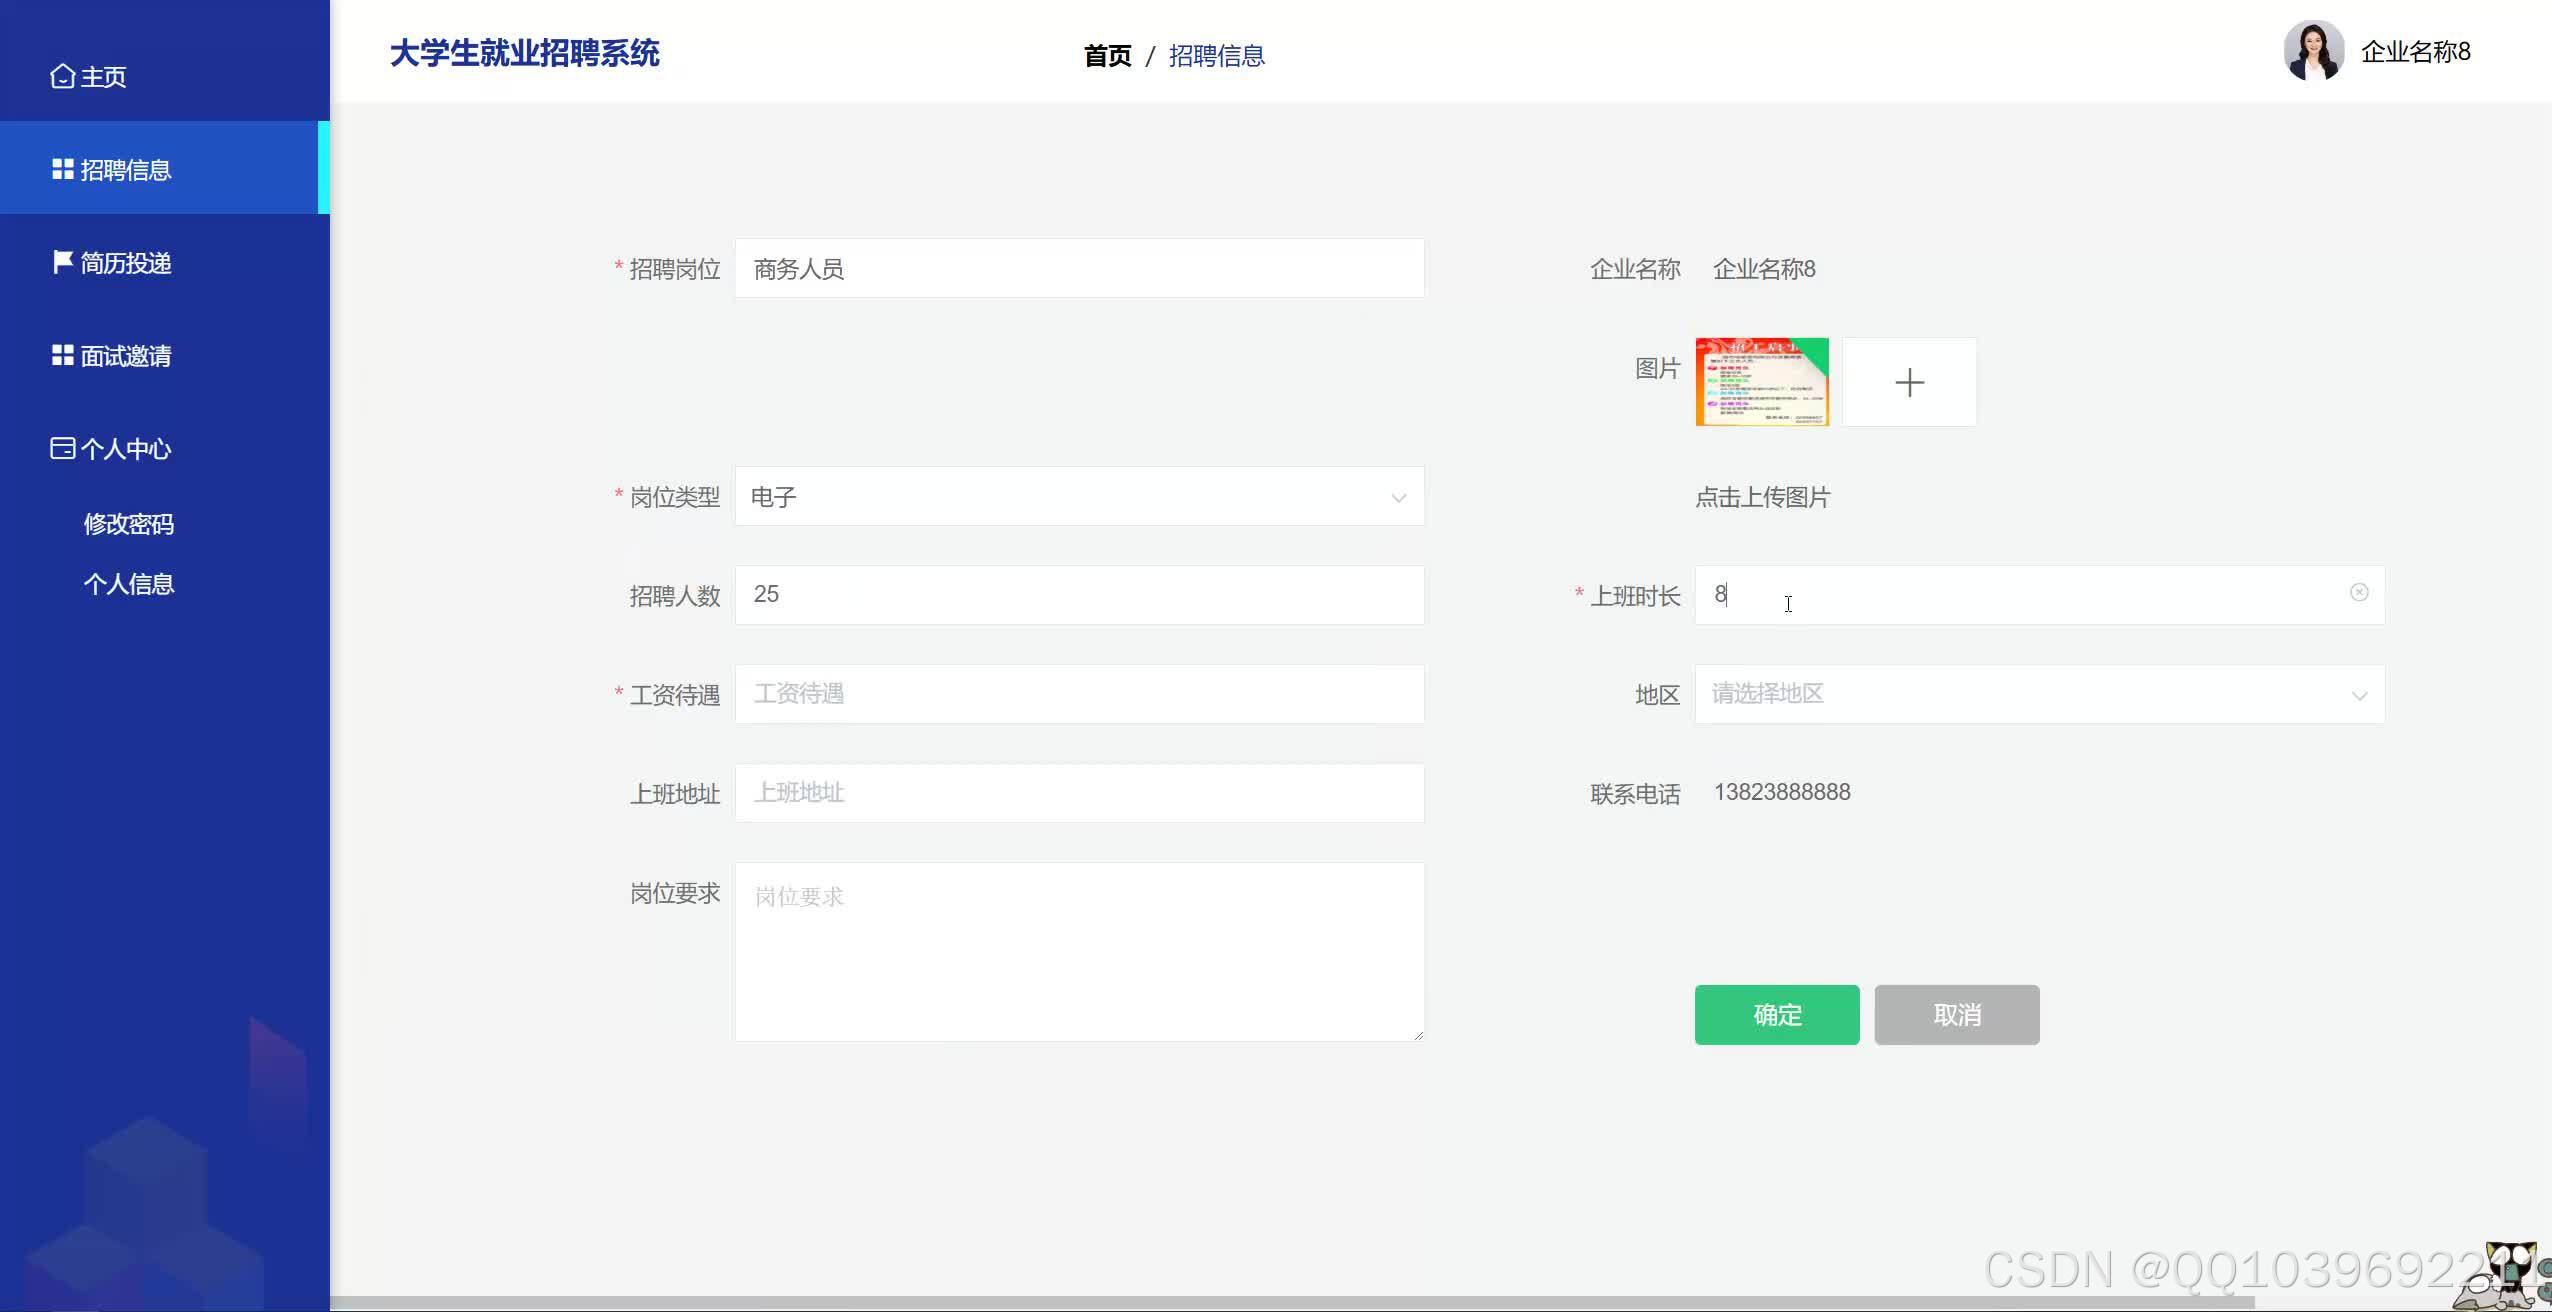Click the home icon beside 主页
Viewport: 2552px width, 1312px height.
pos(62,75)
